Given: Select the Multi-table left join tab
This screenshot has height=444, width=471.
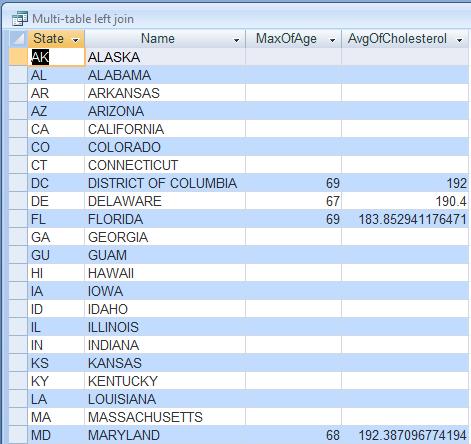Looking at the screenshot, I should [83, 19].
